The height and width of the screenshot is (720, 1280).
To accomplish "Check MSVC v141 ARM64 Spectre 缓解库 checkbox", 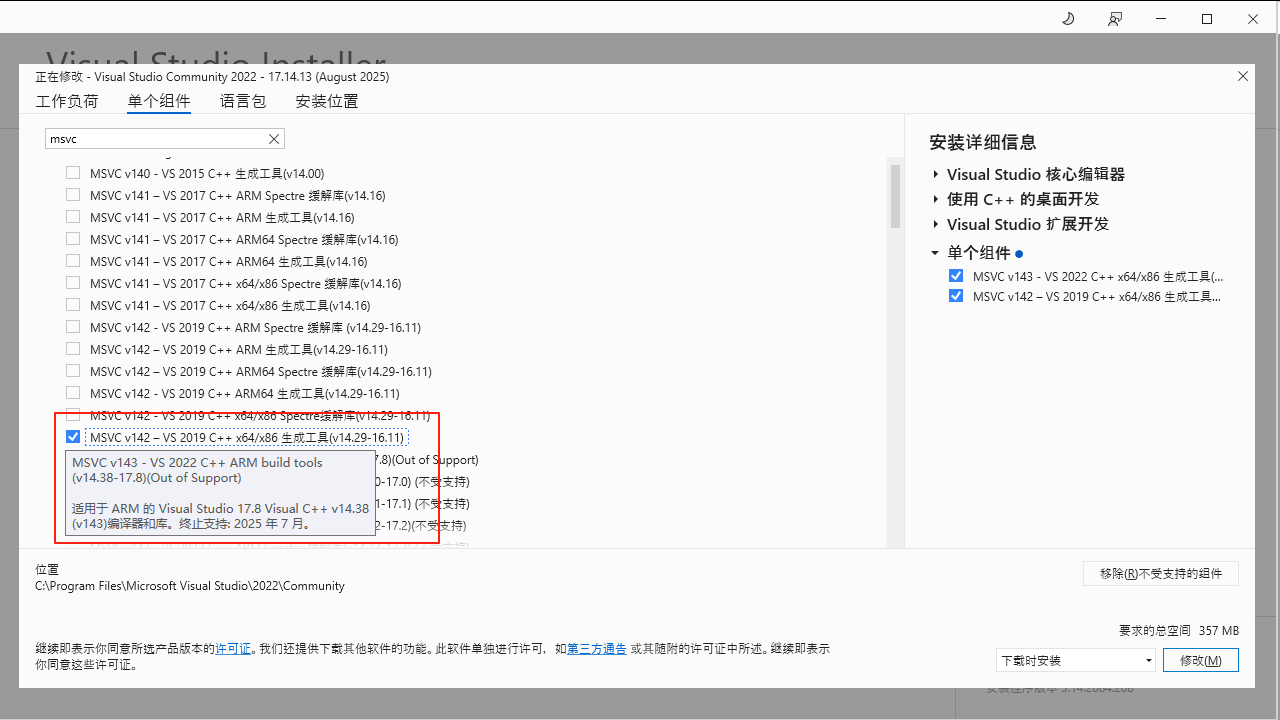I will [73, 239].
